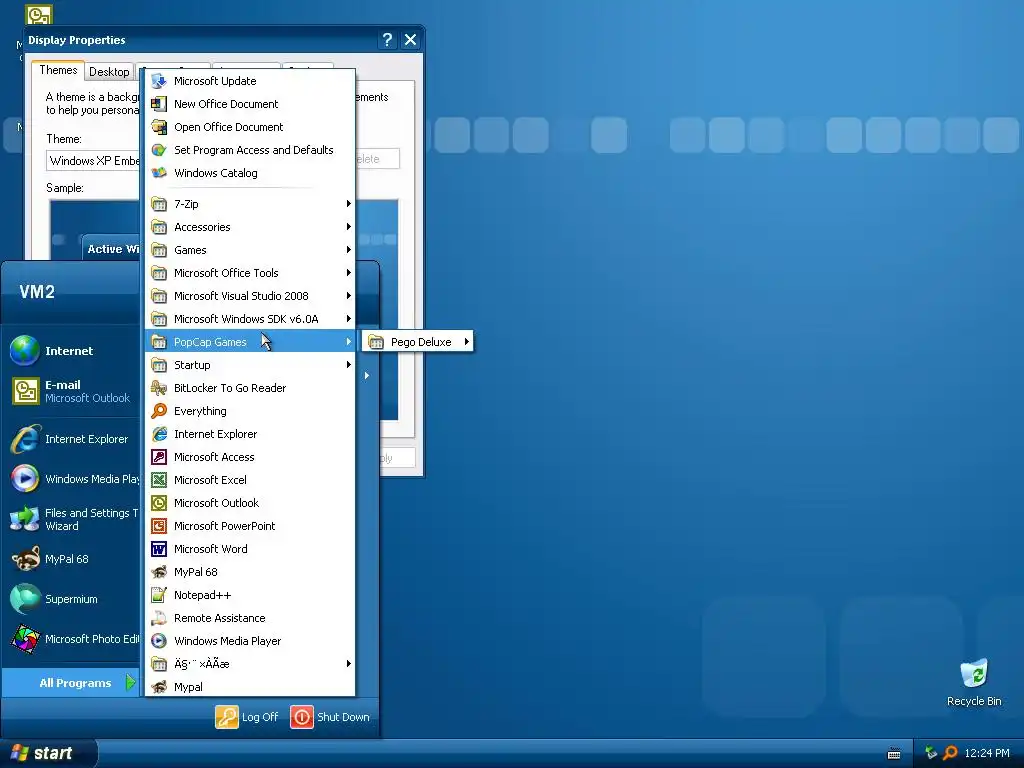Open MyPal 68 in All Programs list
The width and height of the screenshot is (1024, 768).
tap(250, 572)
